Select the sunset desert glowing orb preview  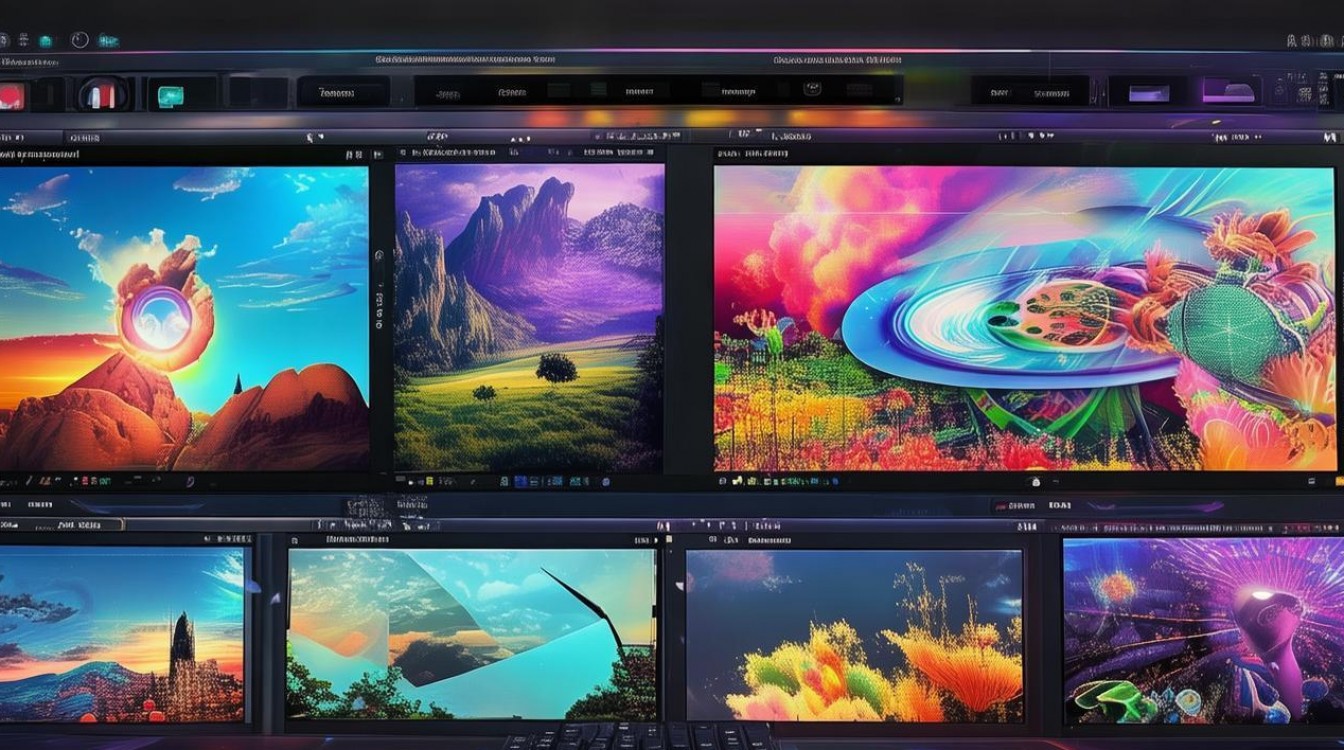pyautogui.click(x=184, y=318)
